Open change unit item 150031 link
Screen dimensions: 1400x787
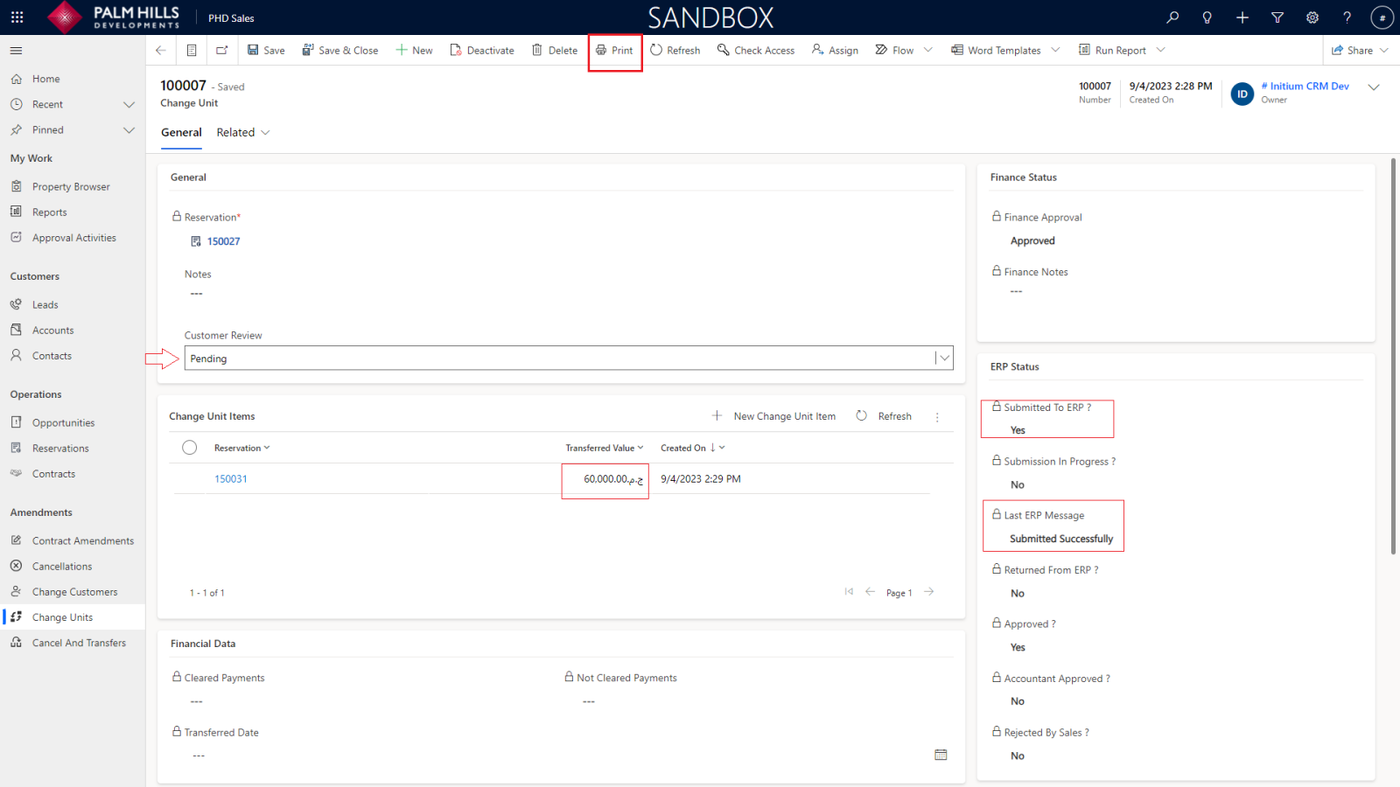(x=231, y=479)
